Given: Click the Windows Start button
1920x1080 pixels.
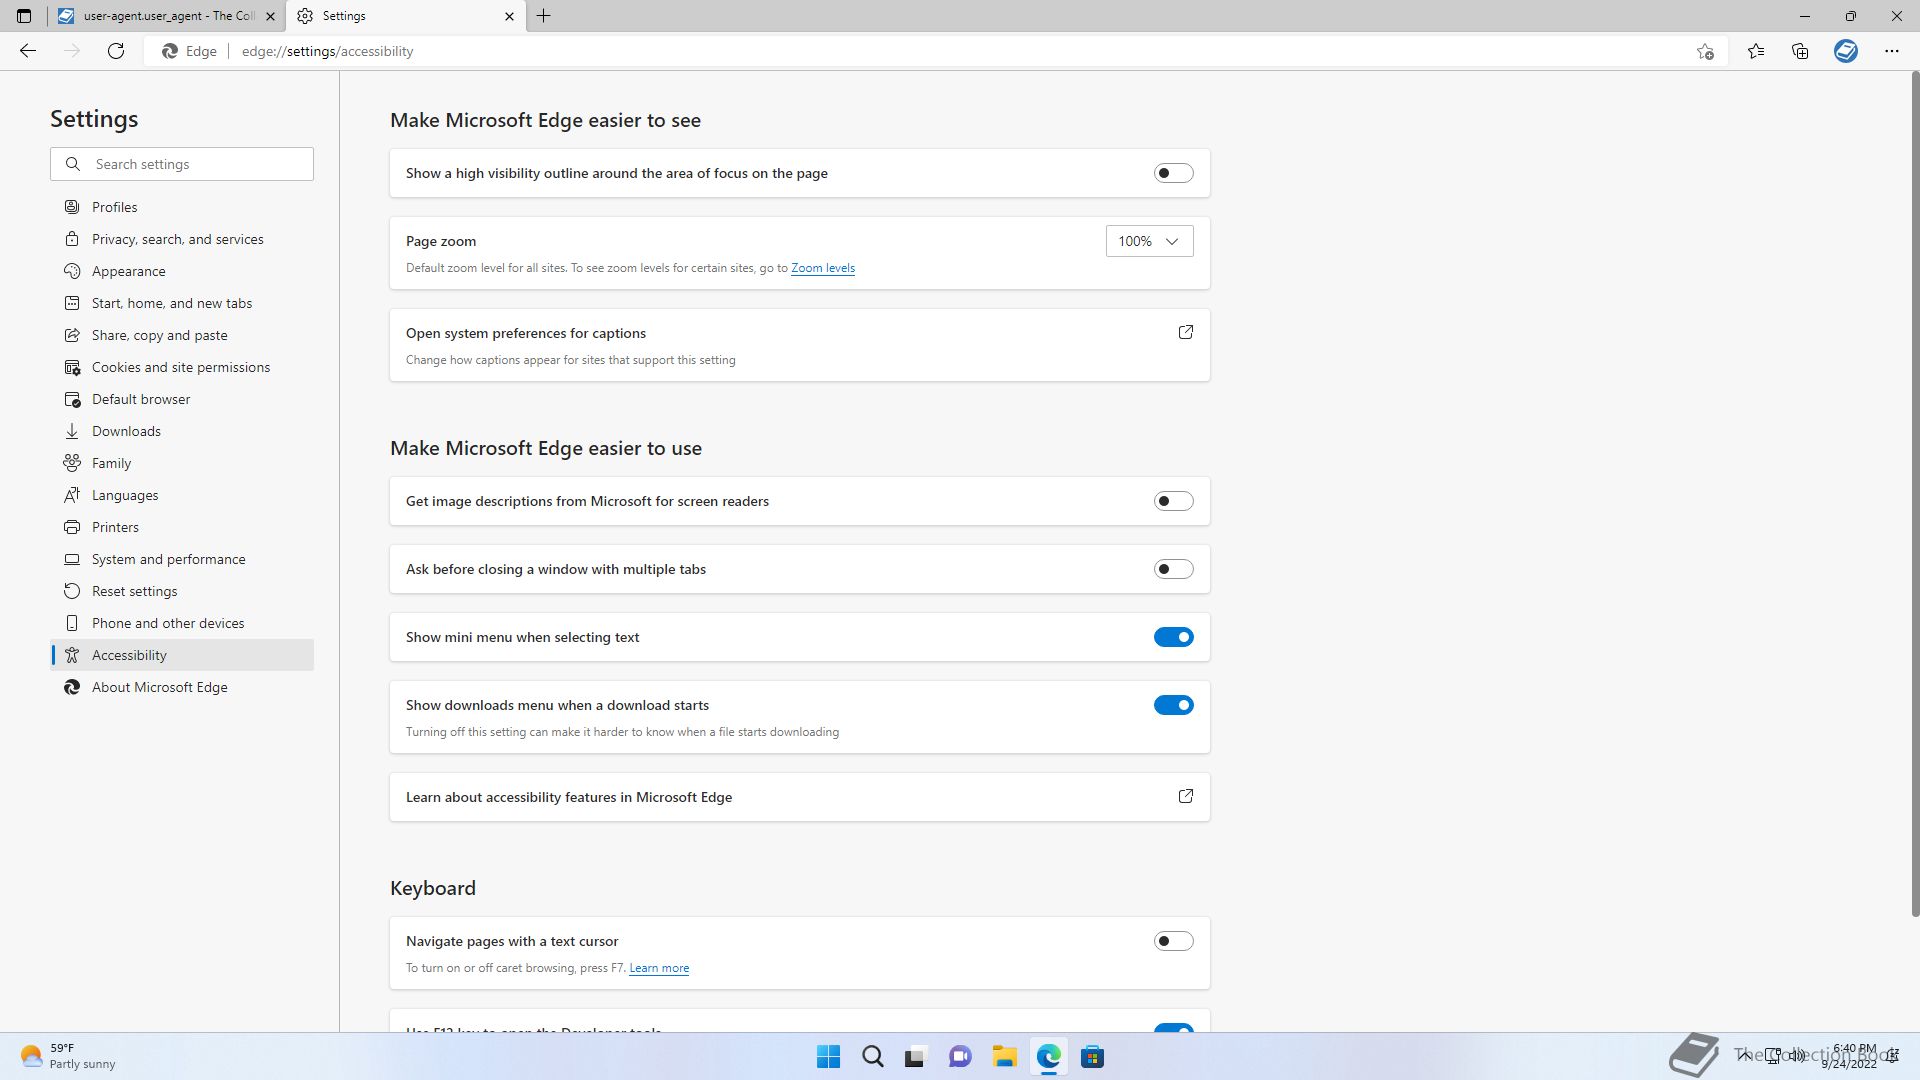Looking at the screenshot, I should [x=828, y=1057].
